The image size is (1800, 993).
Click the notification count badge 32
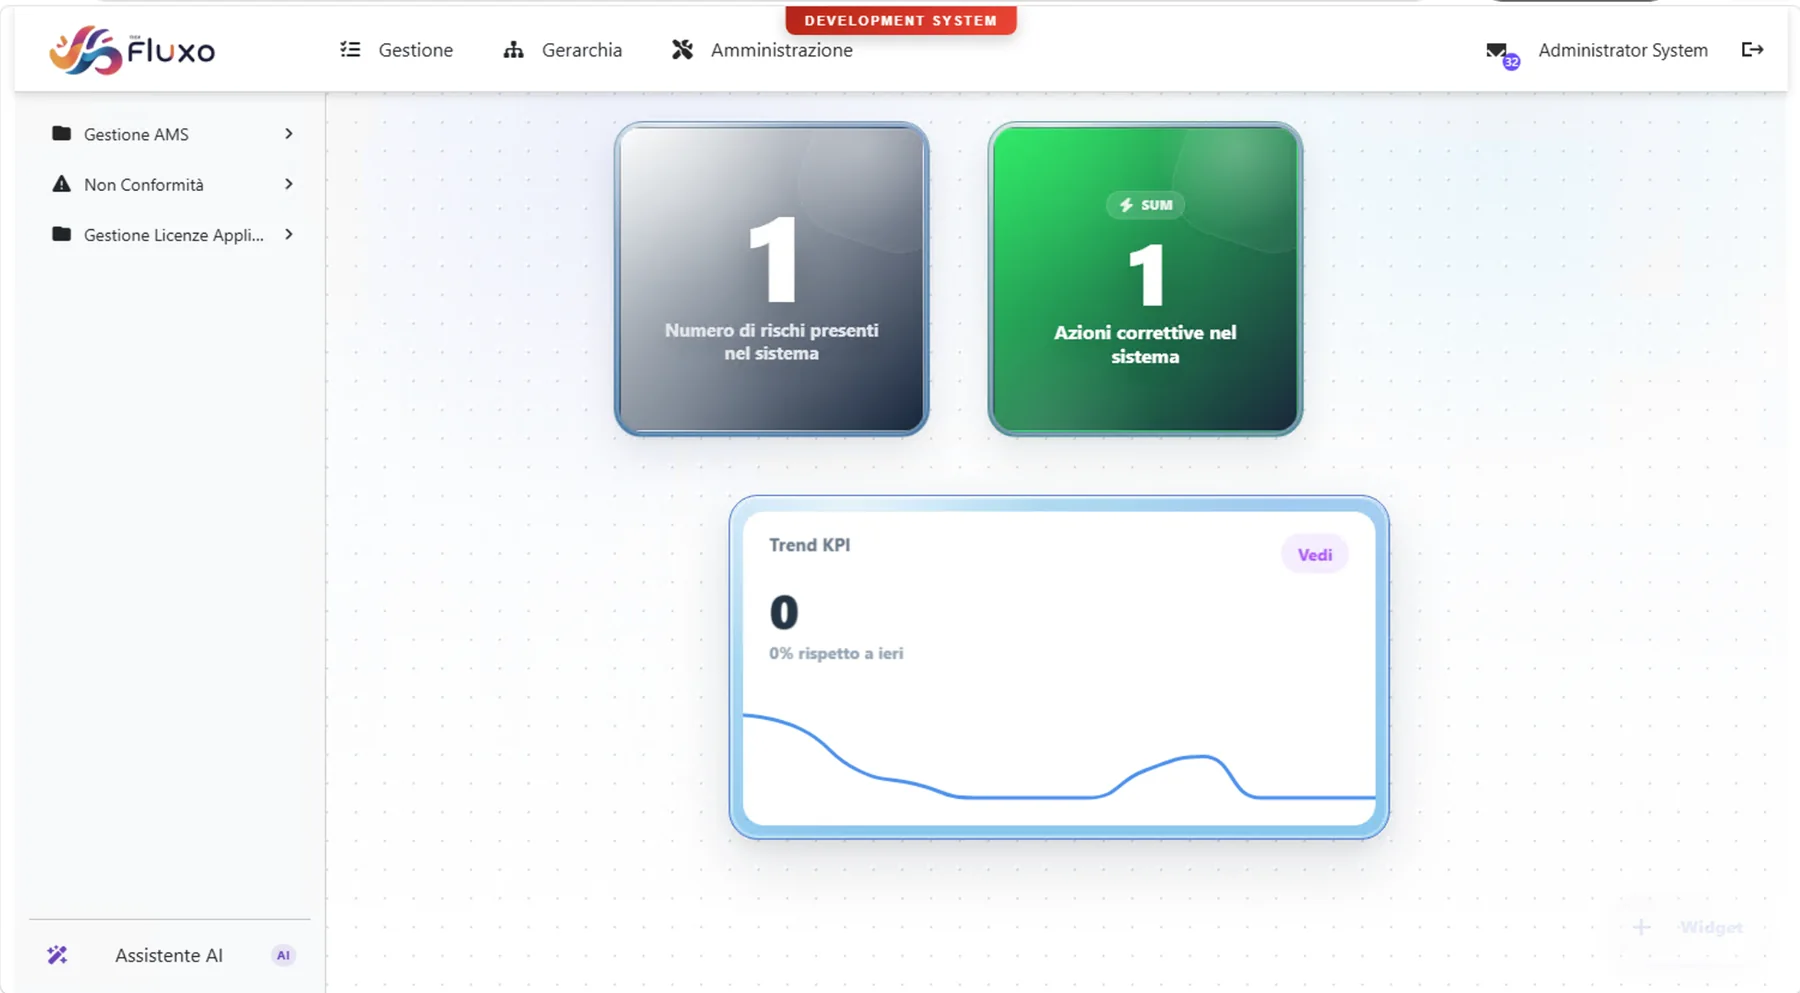[1511, 62]
